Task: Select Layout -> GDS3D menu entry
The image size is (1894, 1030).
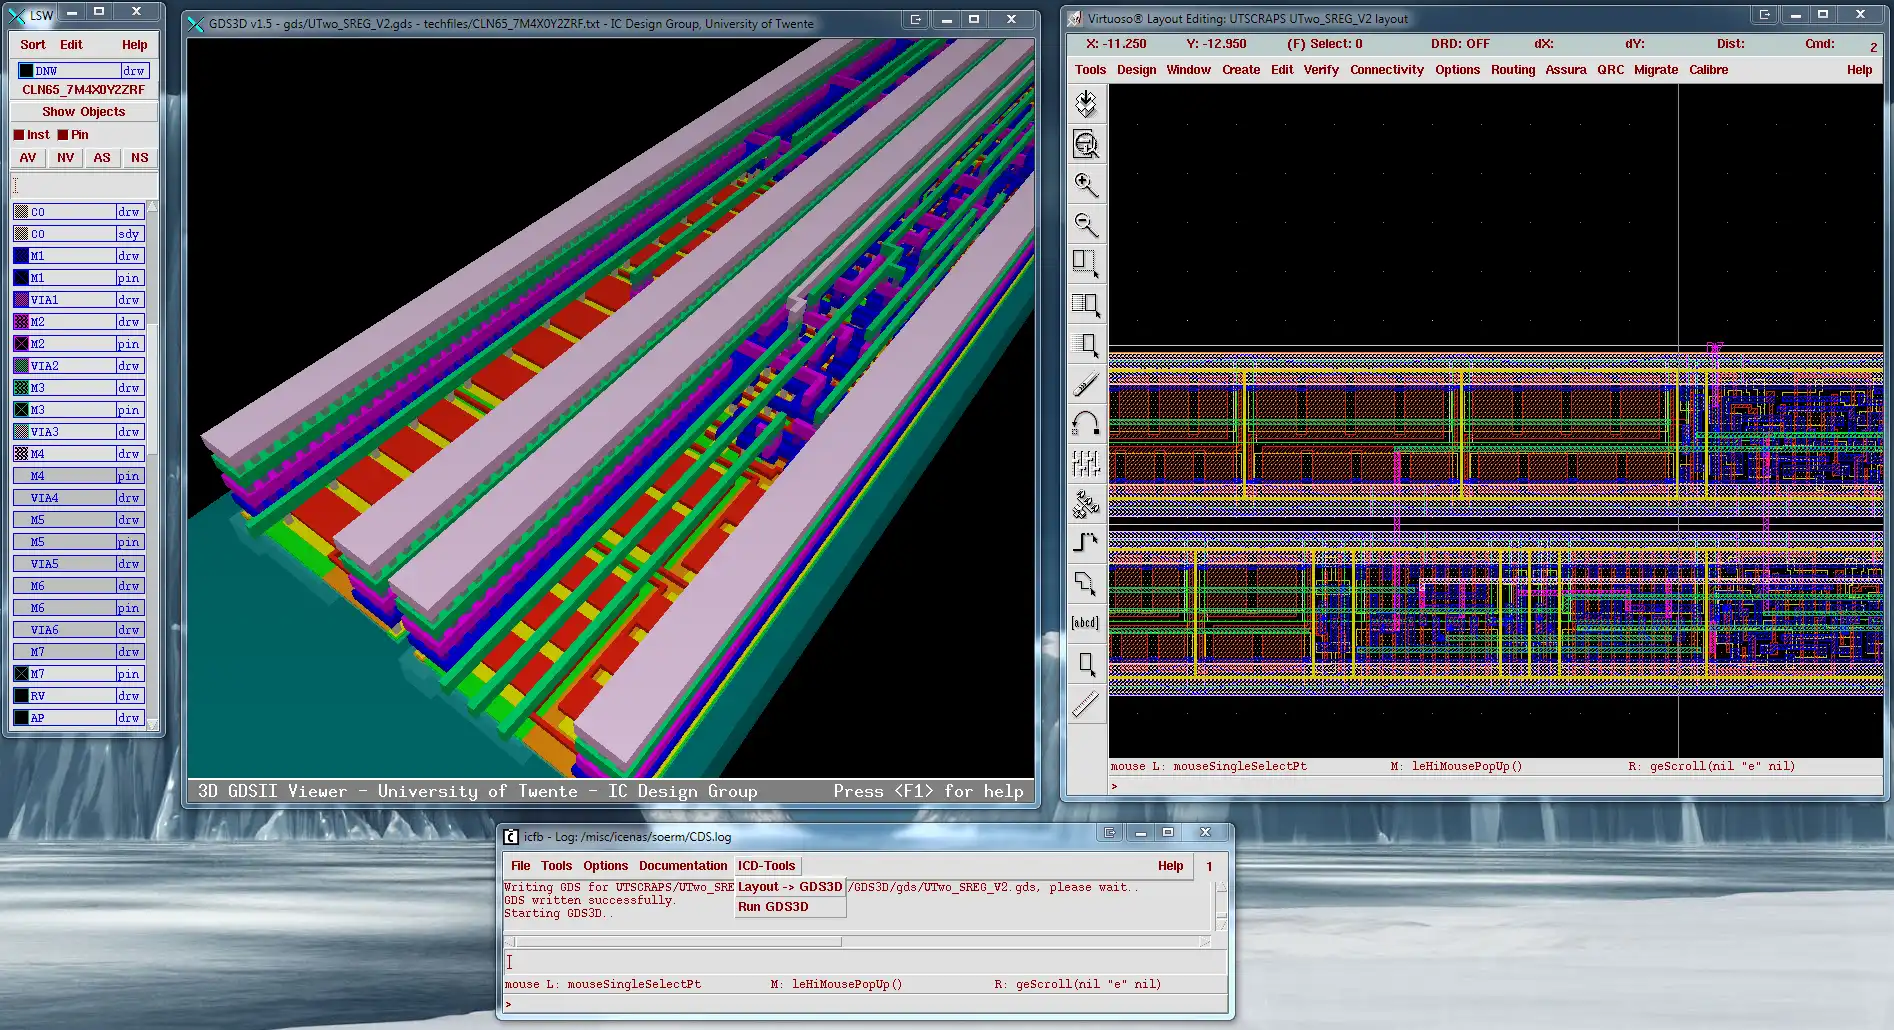Action: pyautogui.click(x=789, y=887)
